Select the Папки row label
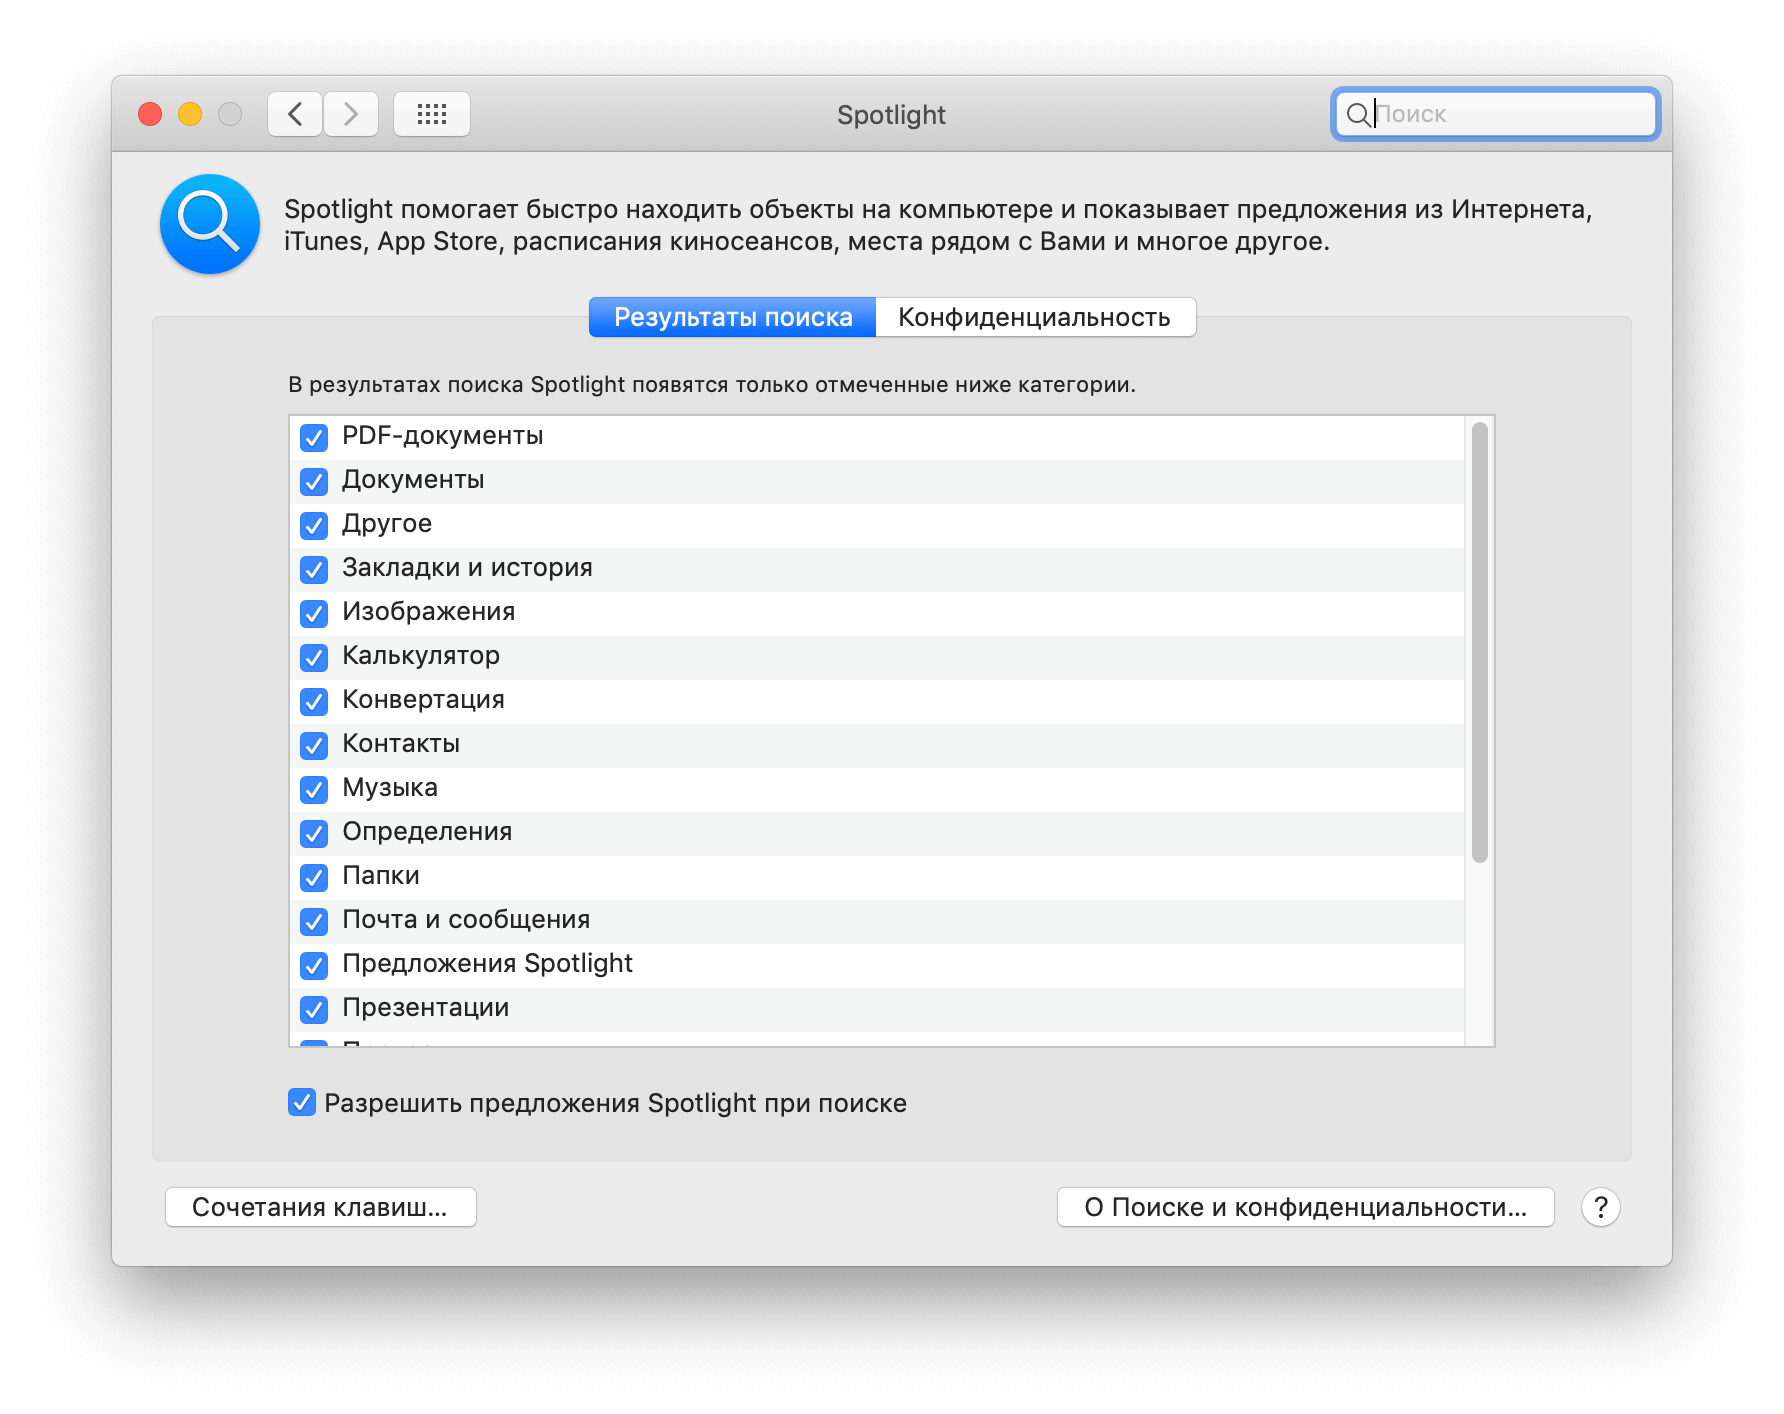Image resolution: width=1784 pixels, height=1414 pixels. (381, 876)
